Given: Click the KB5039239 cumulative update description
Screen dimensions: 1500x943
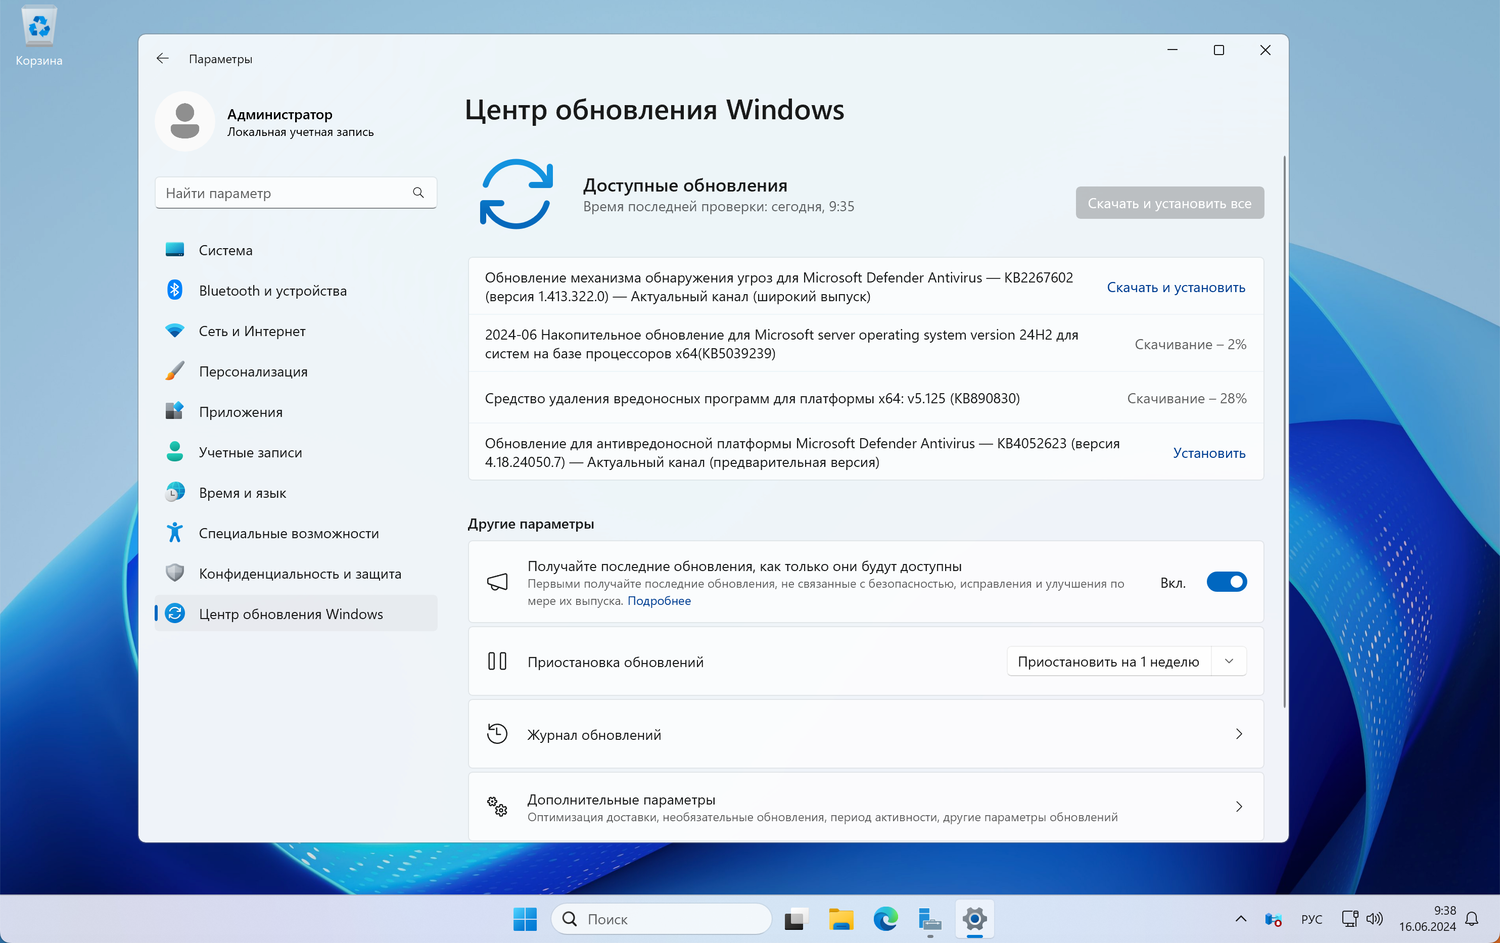Looking at the screenshot, I should 782,344.
